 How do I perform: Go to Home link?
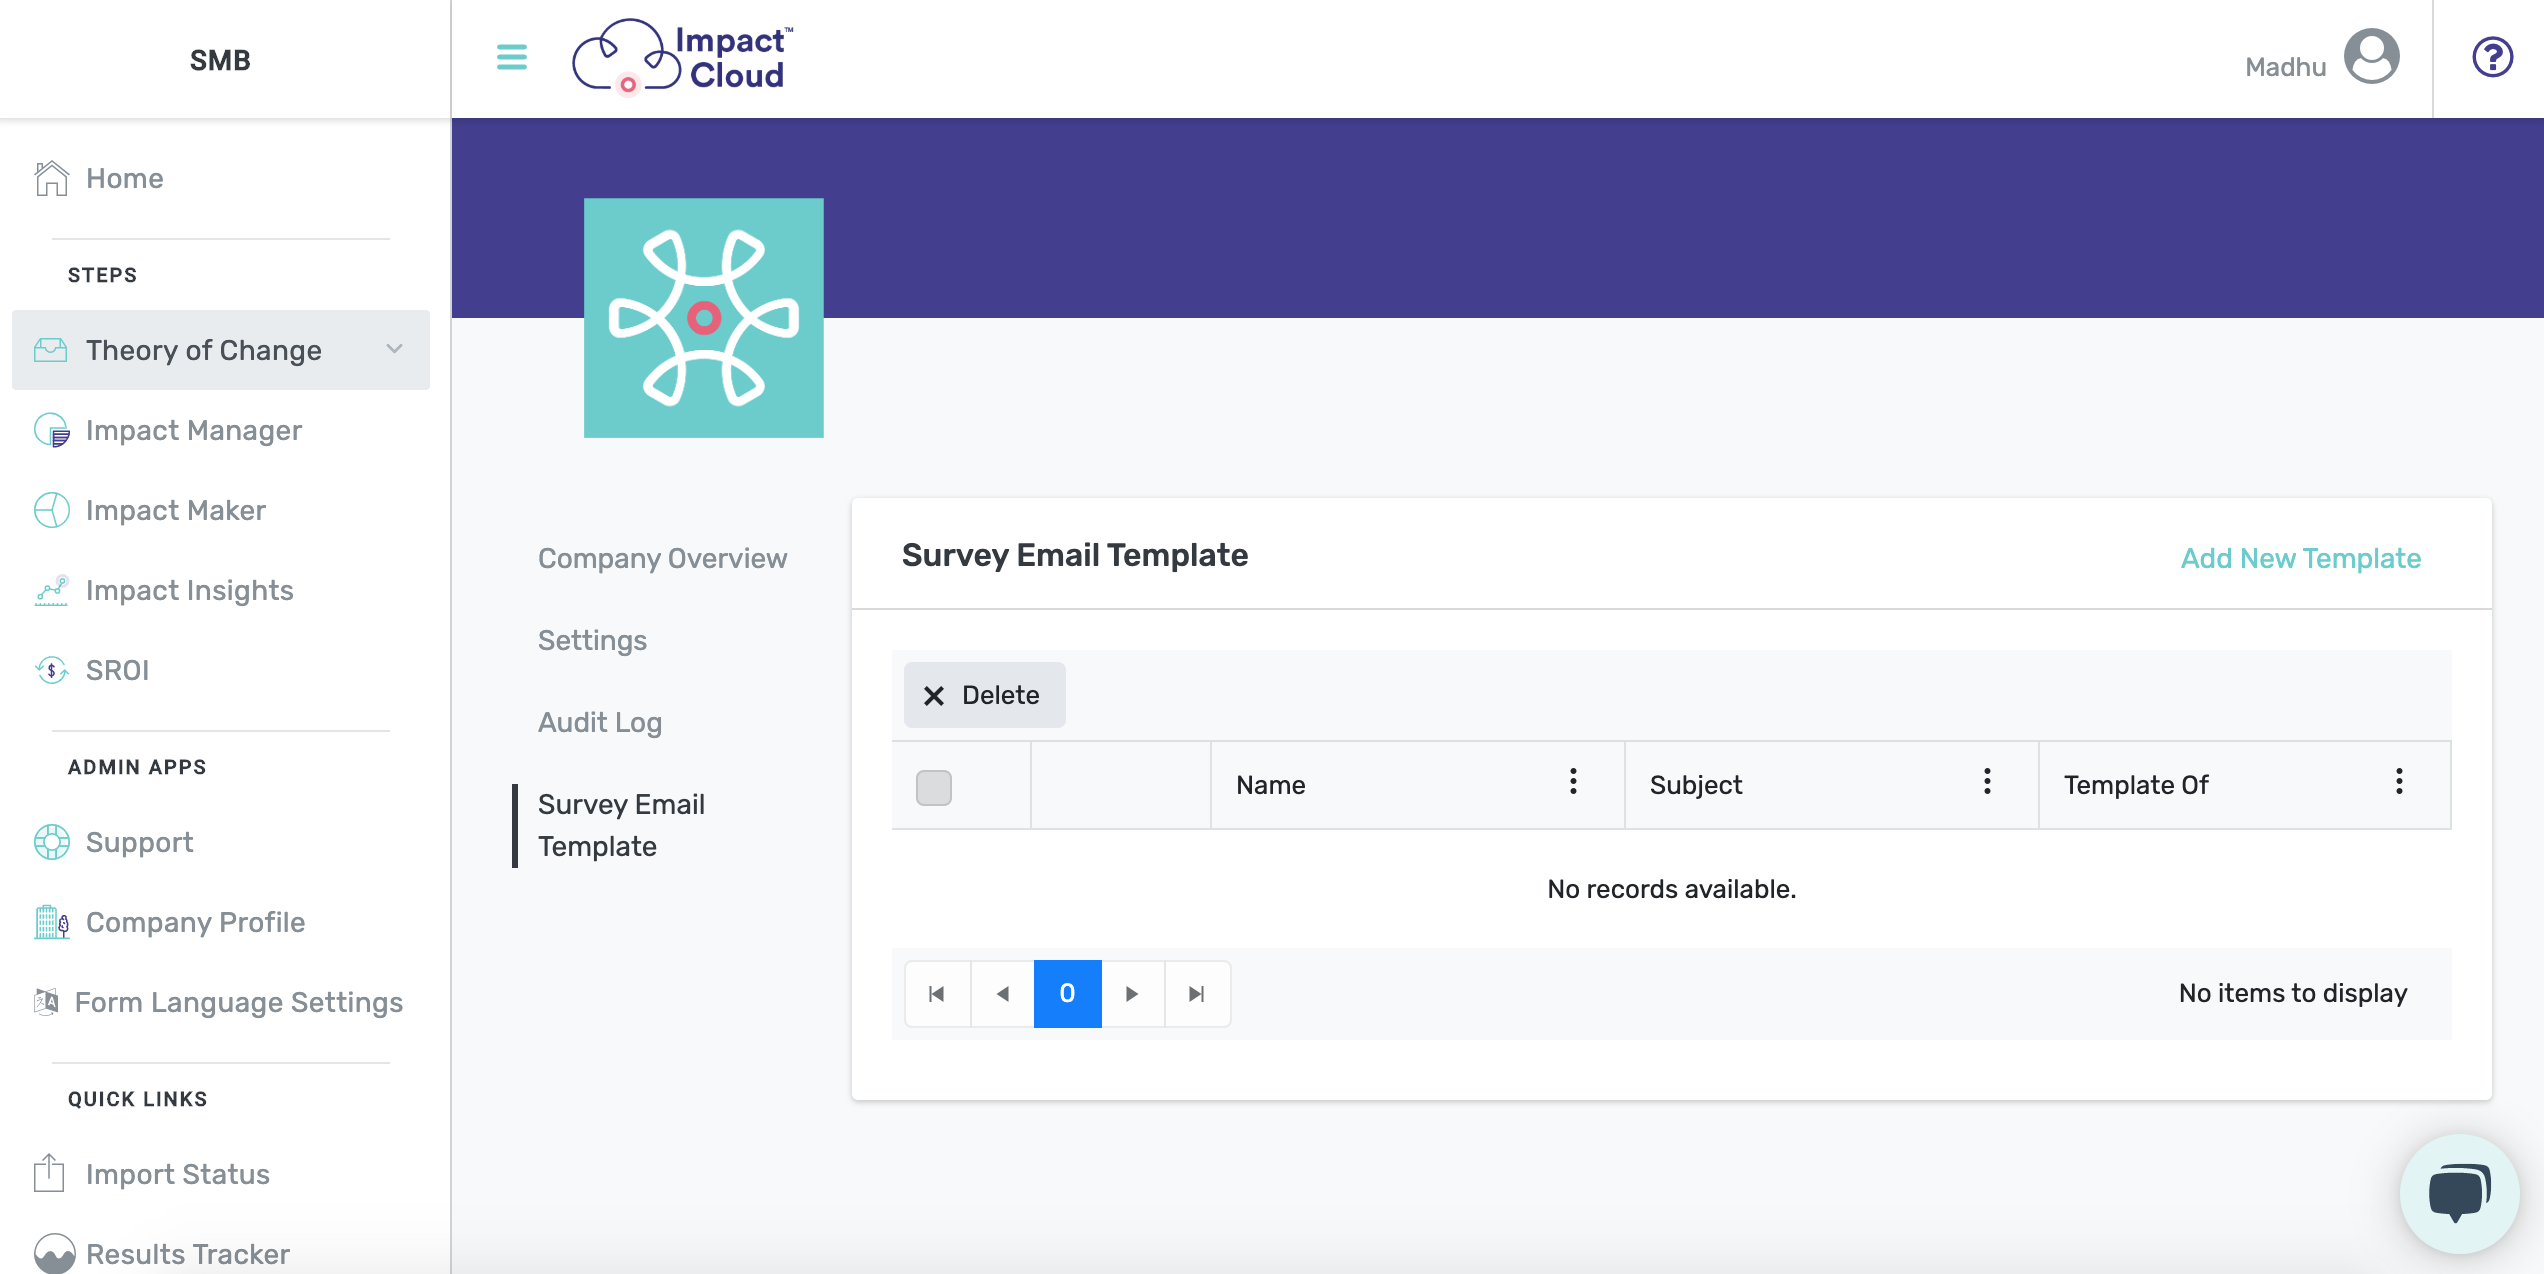coord(125,178)
